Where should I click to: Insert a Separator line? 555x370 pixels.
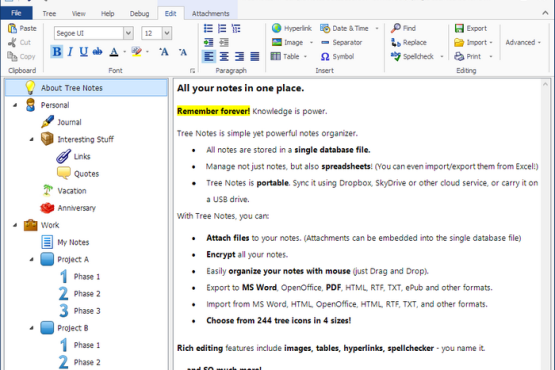[x=341, y=42]
